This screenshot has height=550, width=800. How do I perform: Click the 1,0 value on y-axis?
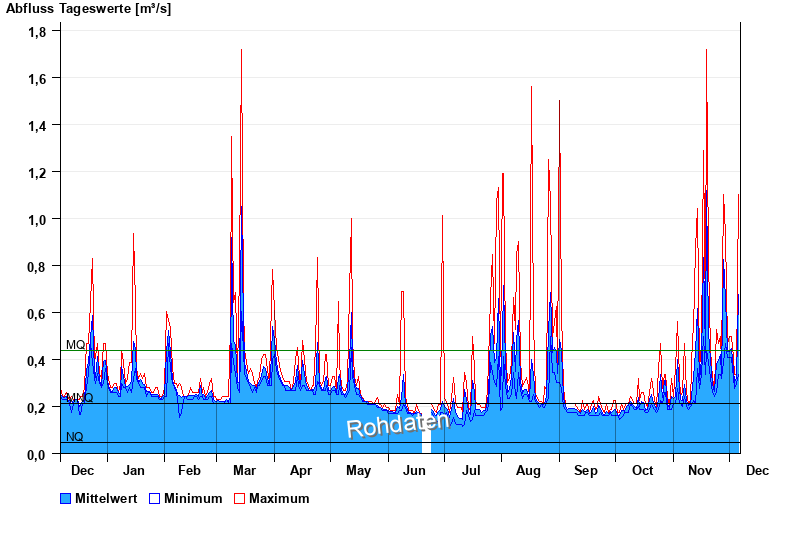coord(37,219)
